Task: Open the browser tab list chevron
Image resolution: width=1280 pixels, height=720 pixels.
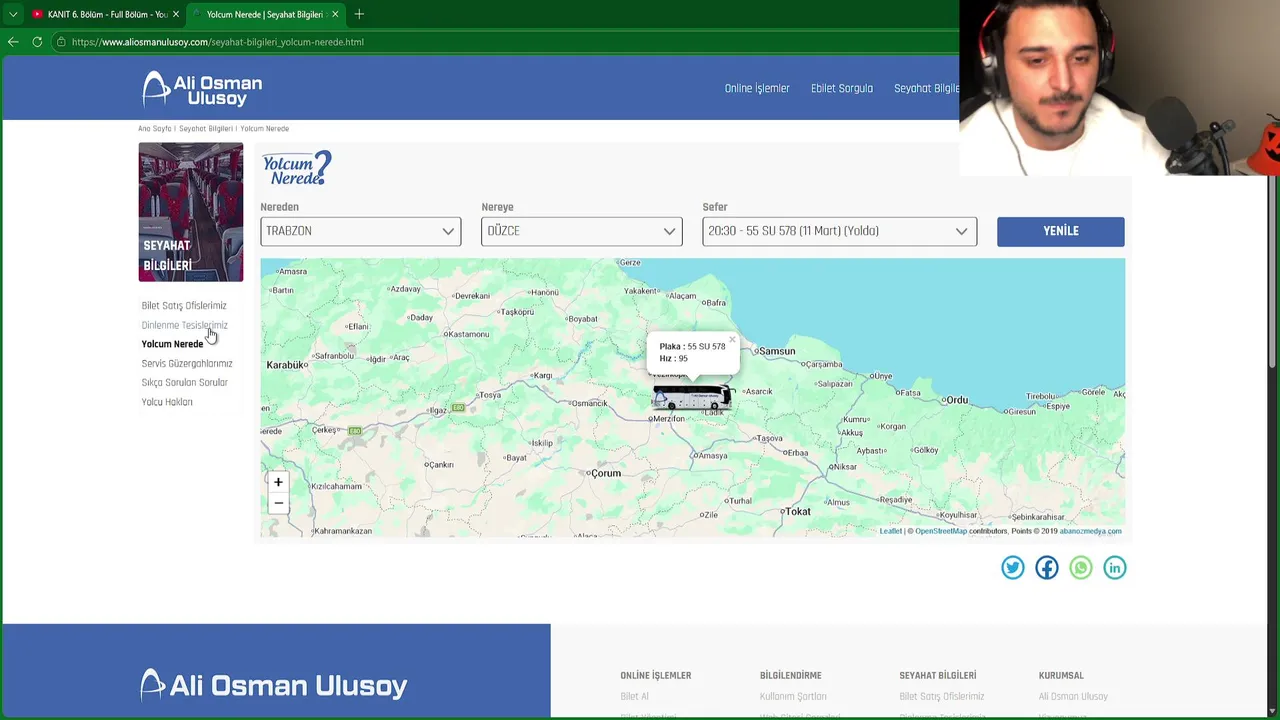Action: click(13, 14)
